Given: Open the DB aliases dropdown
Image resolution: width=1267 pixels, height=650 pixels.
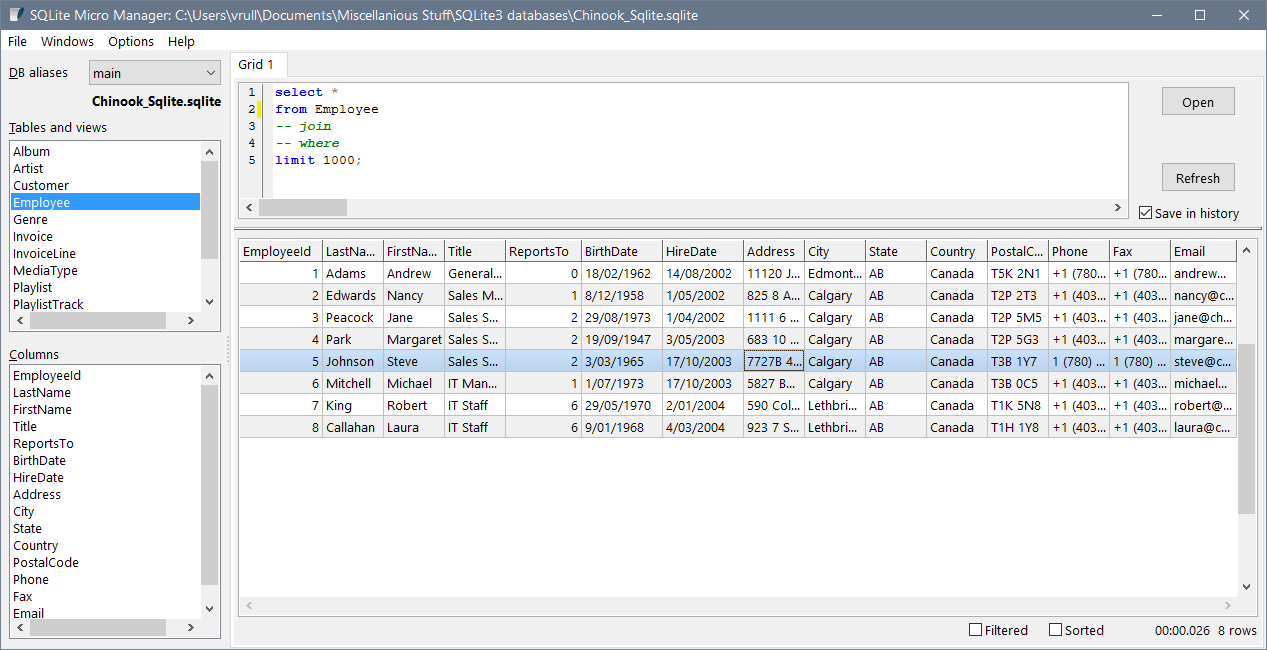Looking at the screenshot, I should pyautogui.click(x=155, y=73).
